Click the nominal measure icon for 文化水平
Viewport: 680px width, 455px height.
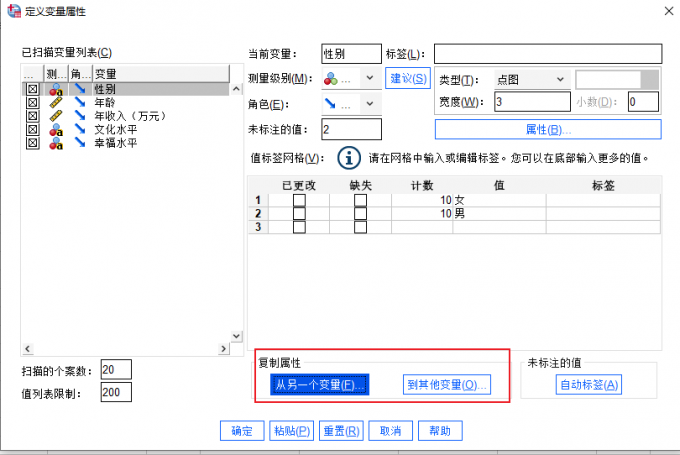tap(56, 129)
